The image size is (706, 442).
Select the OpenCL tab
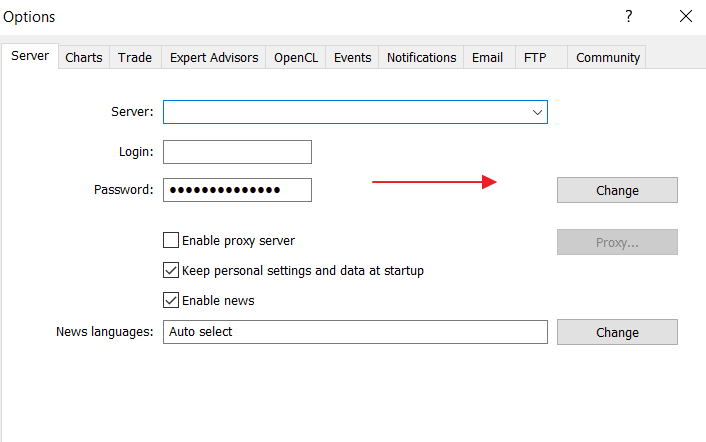(x=296, y=58)
